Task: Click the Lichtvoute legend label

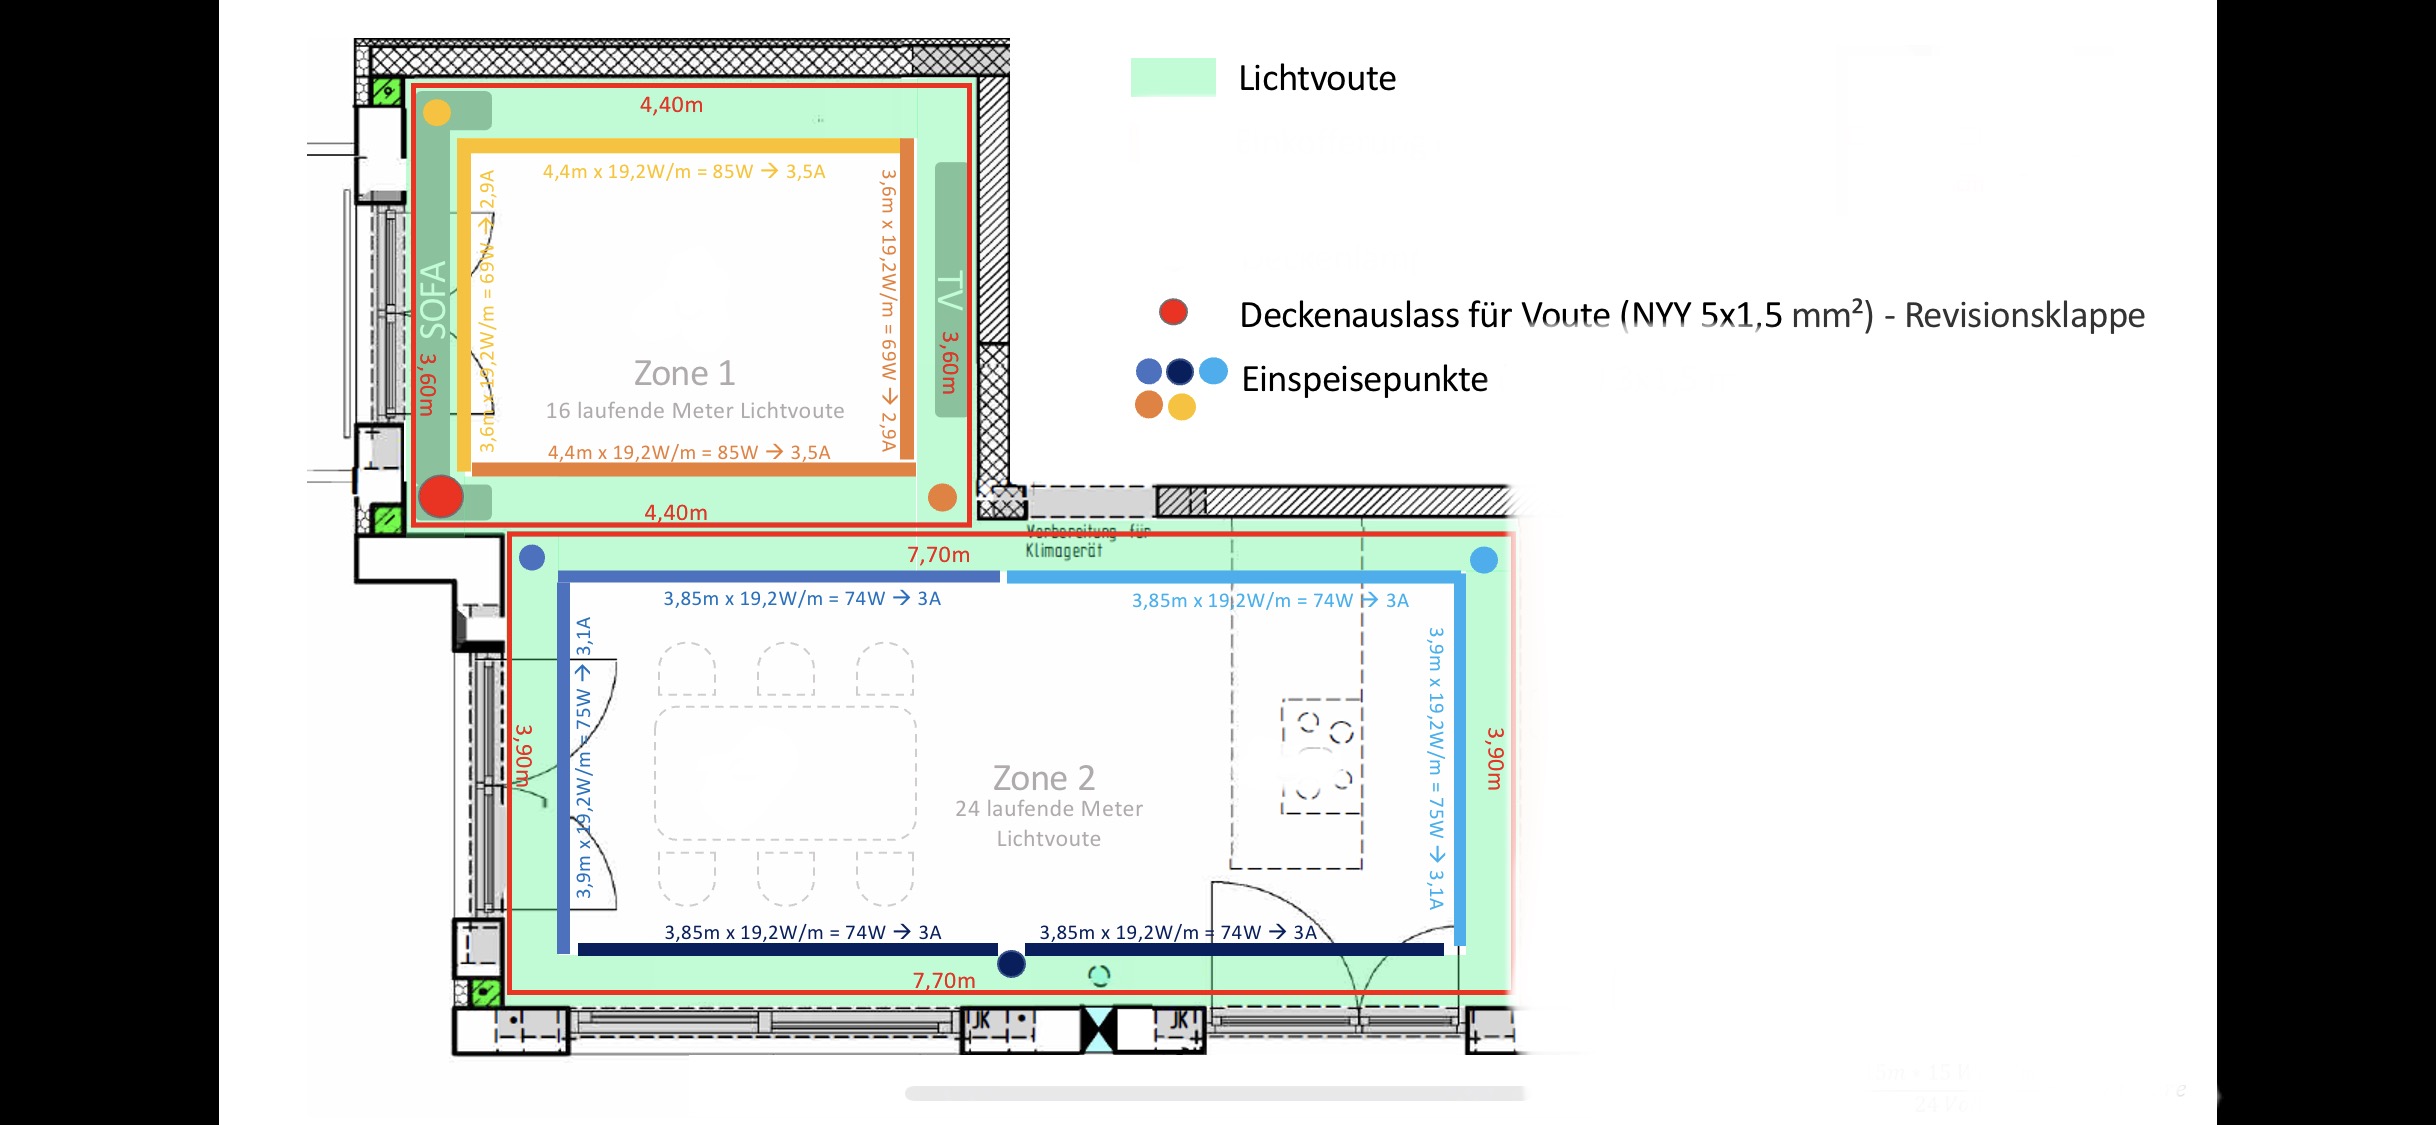Action: click(1316, 78)
